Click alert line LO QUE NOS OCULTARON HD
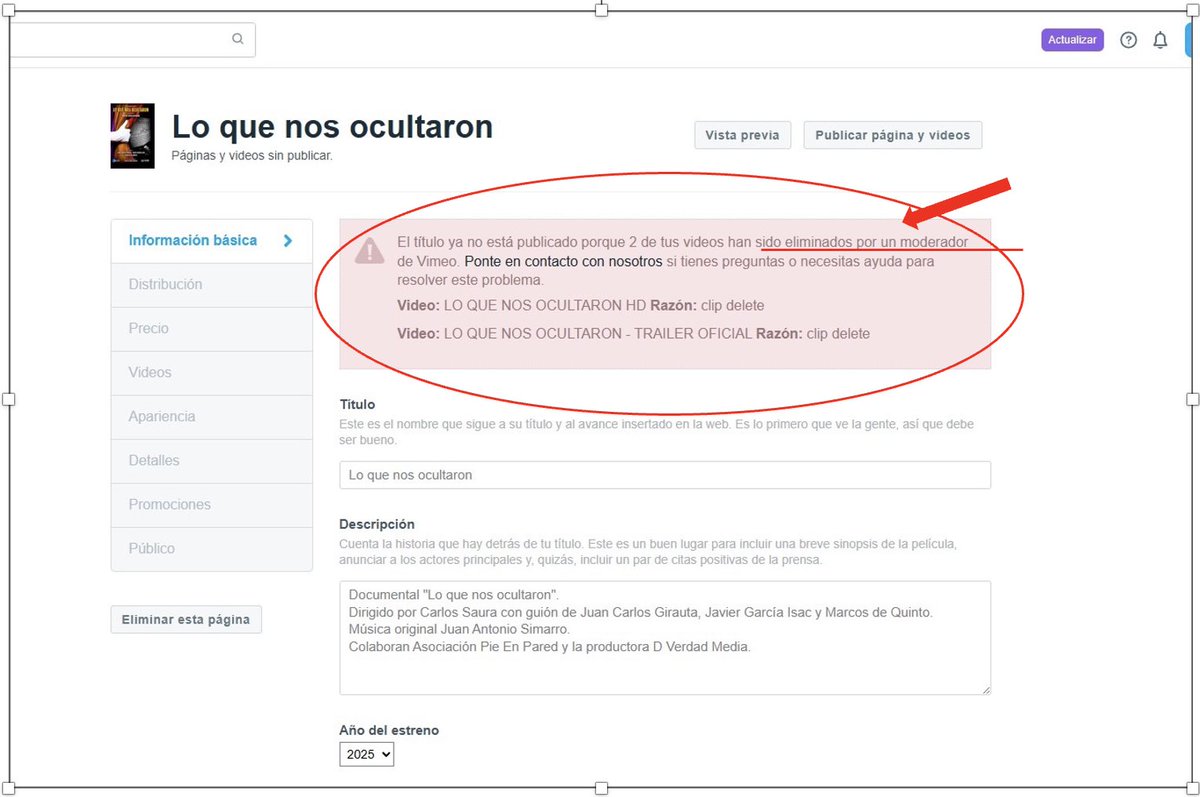This screenshot has width=1200, height=797. pos(580,305)
